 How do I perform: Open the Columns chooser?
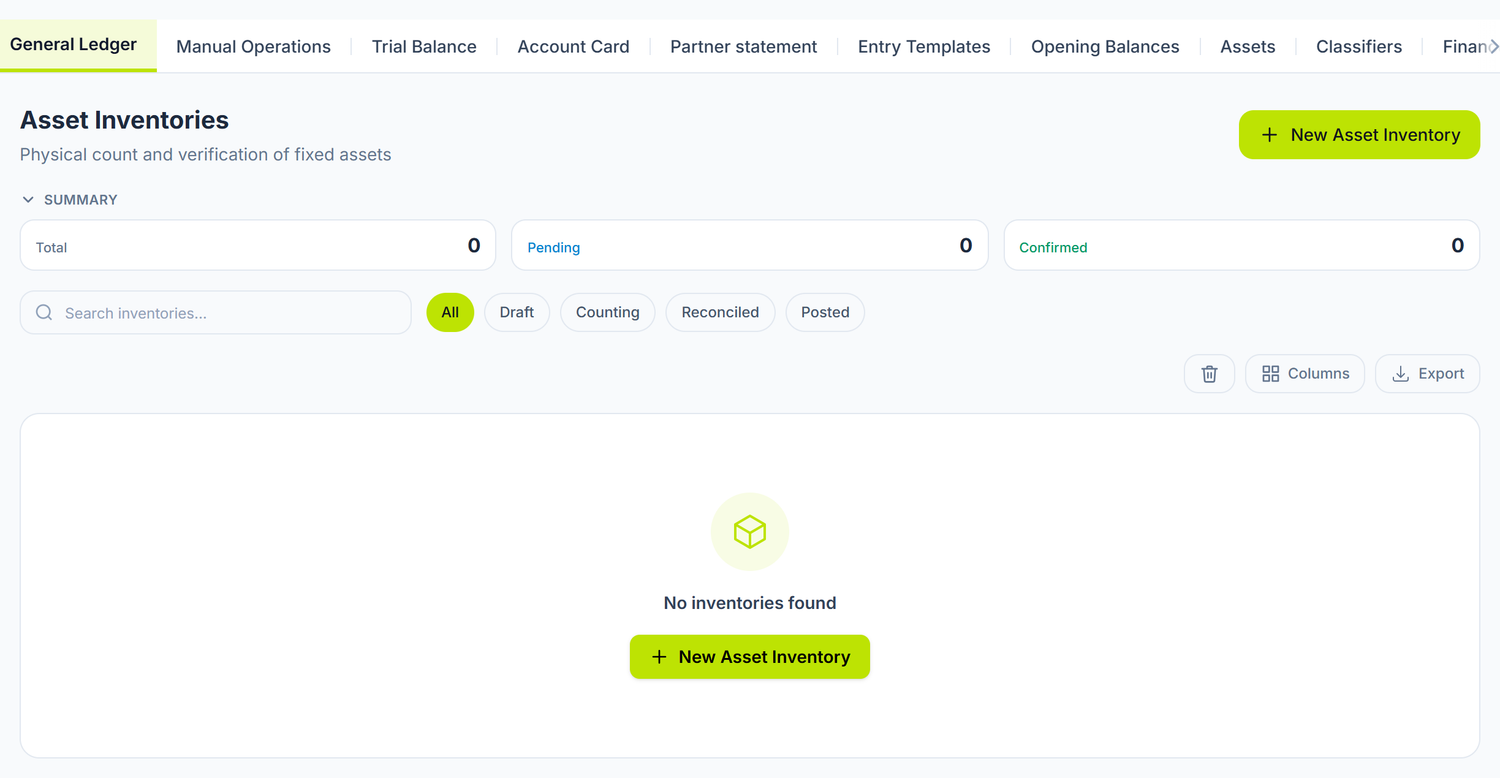point(1305,373)
